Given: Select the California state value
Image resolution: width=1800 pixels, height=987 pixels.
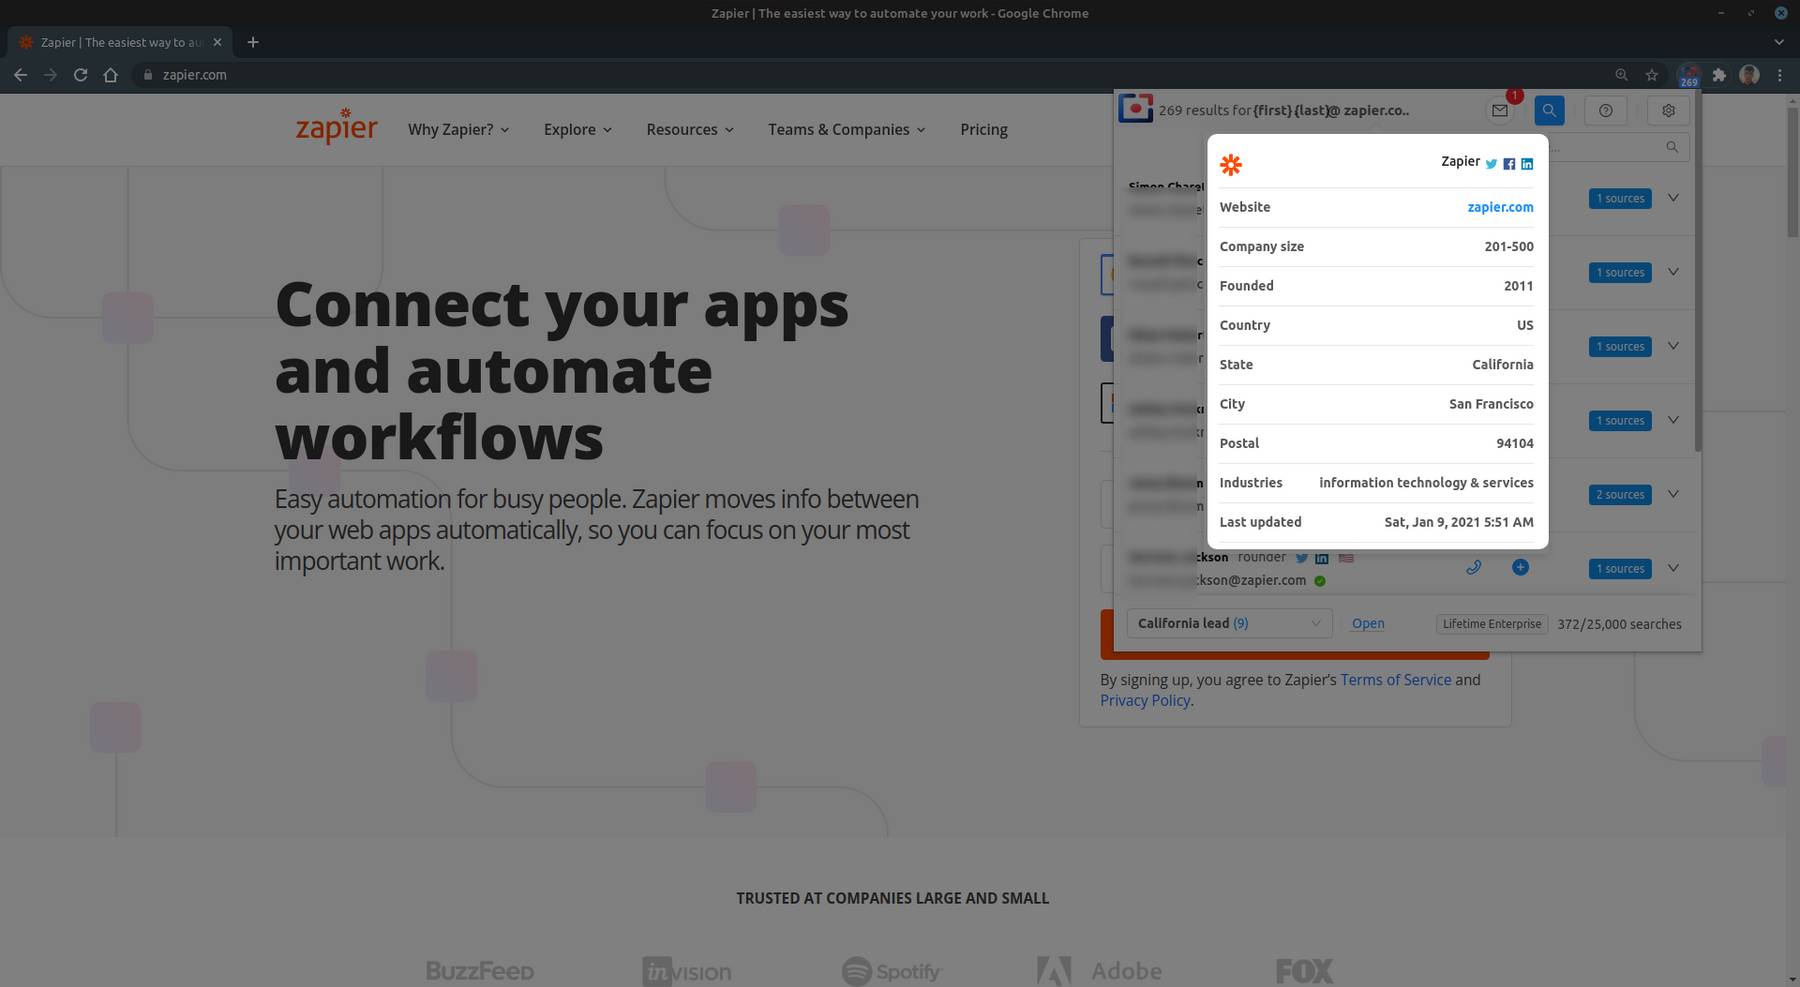Looking at the screenshot, I should coord(1502,364).
